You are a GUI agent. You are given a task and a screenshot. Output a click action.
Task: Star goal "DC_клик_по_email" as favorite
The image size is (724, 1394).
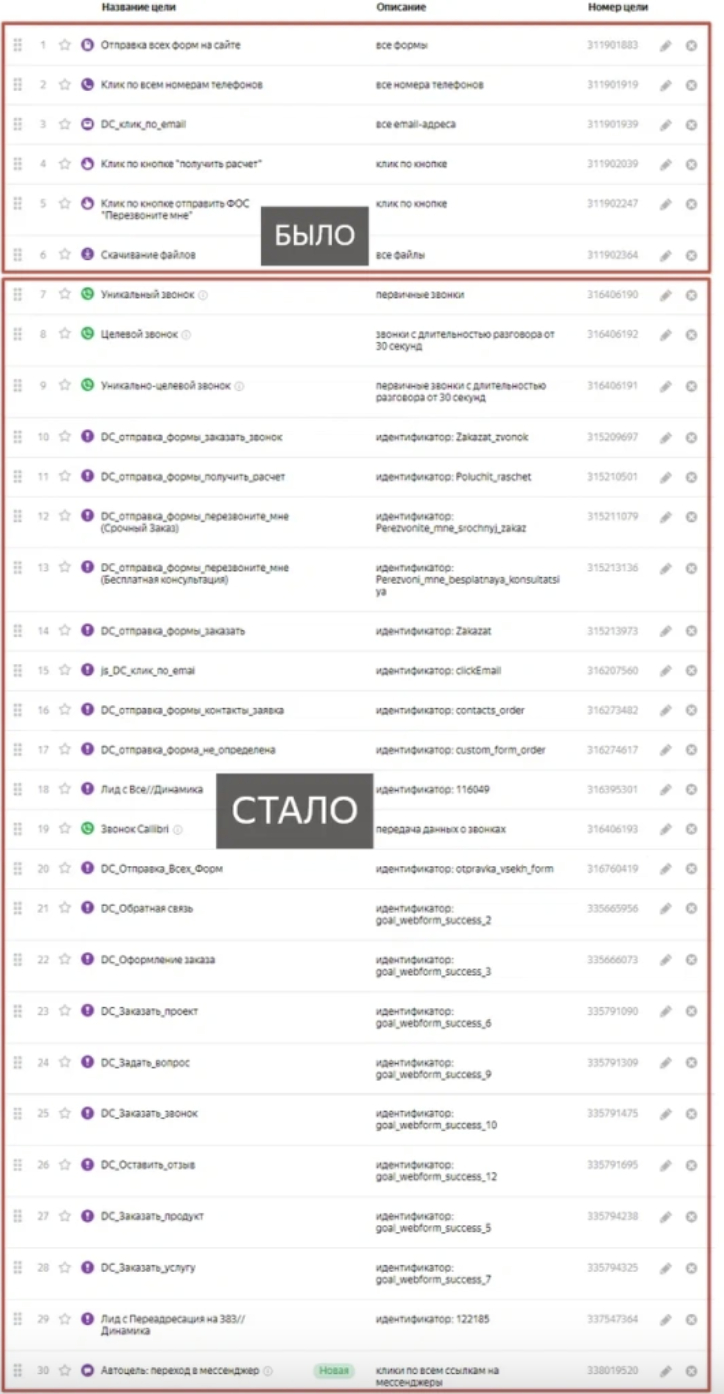[65, 125]
